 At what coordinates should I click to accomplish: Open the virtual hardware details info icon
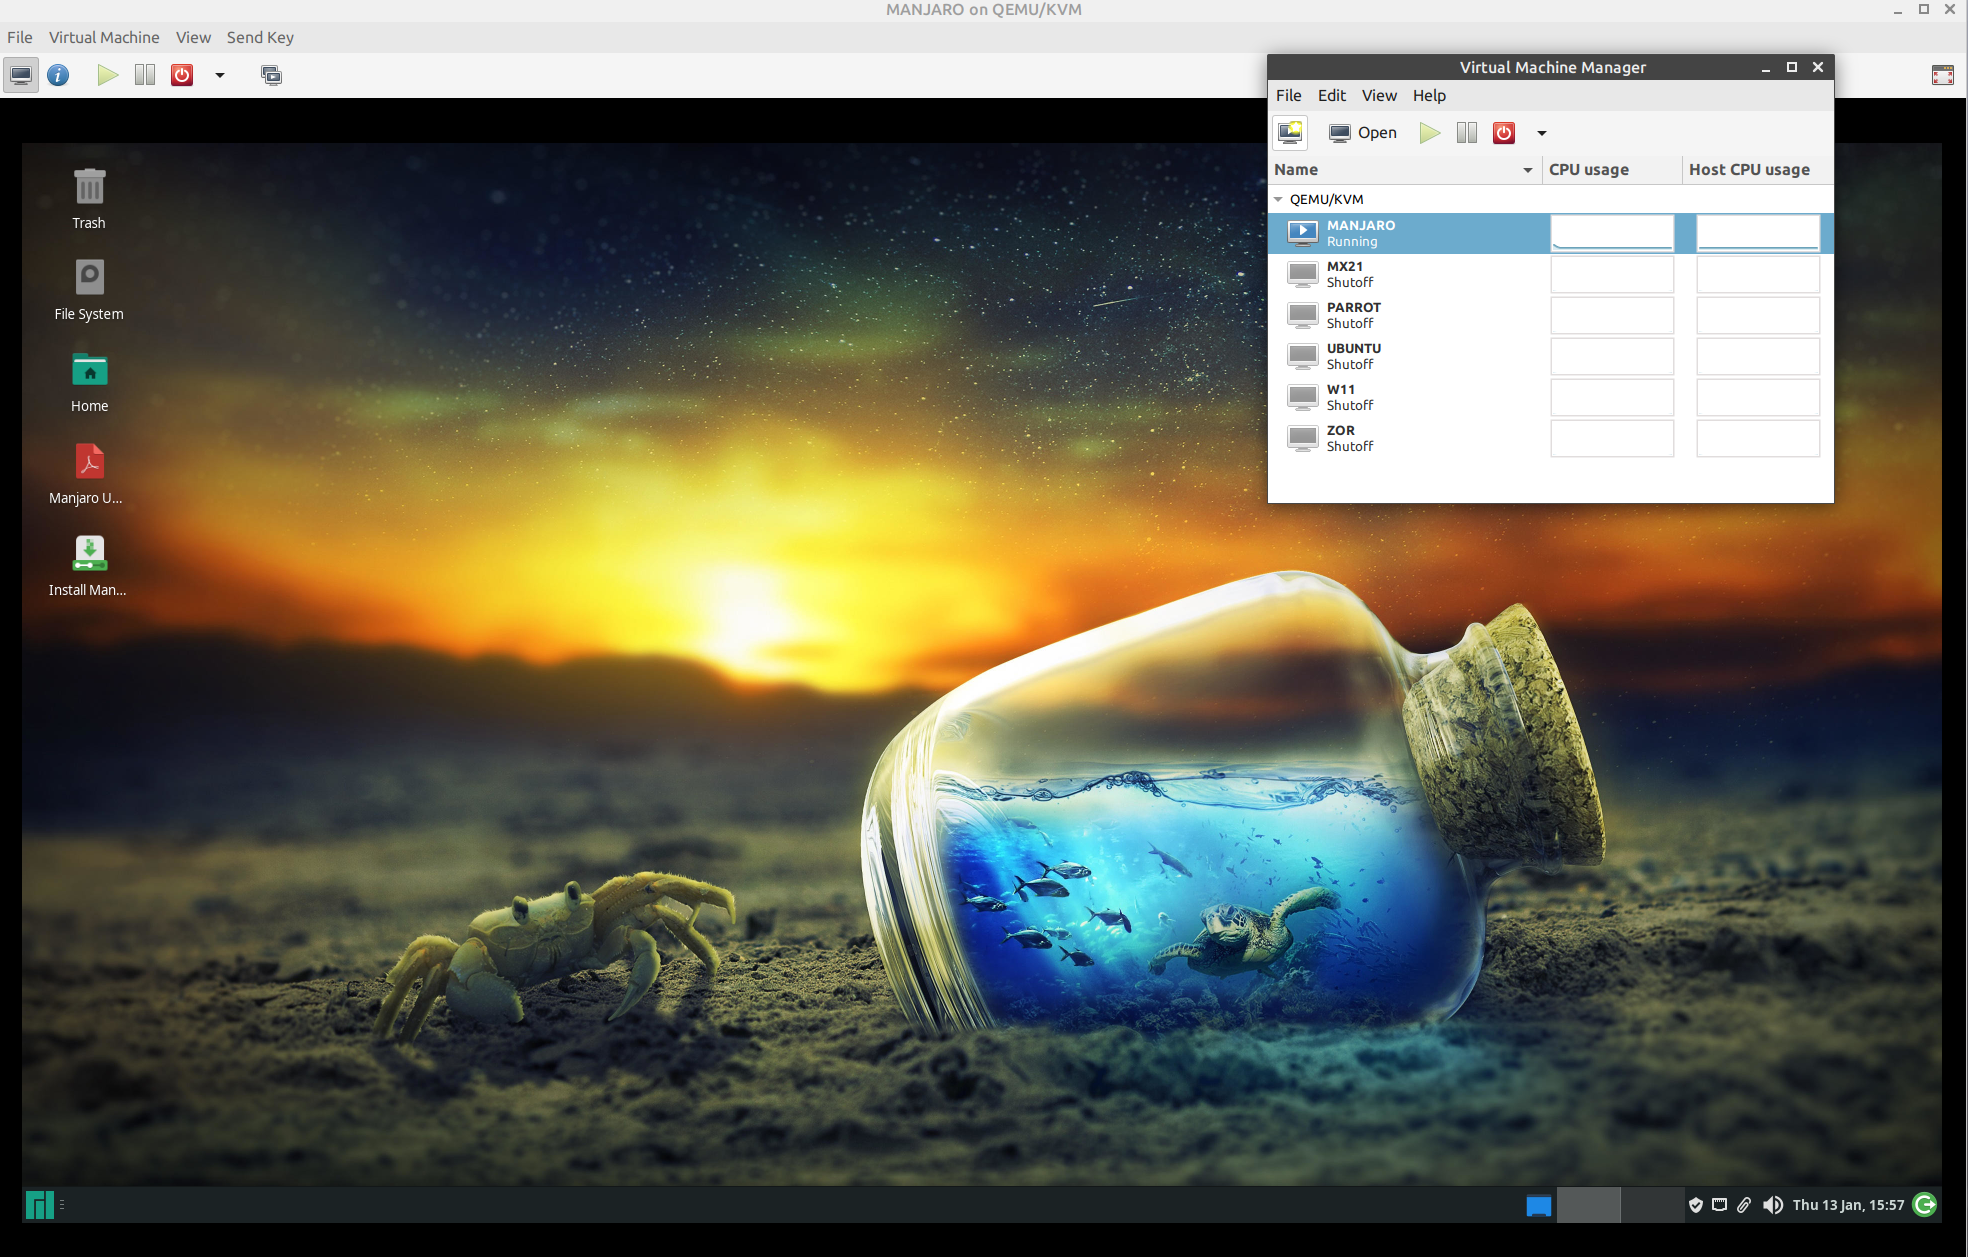pyautogui.click(x=58, y=75)
